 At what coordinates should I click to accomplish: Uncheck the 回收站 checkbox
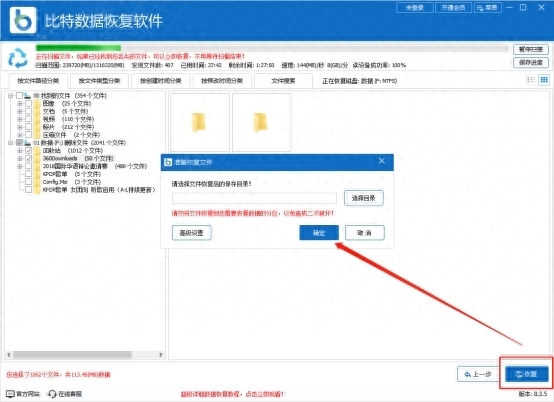[28, 150]
